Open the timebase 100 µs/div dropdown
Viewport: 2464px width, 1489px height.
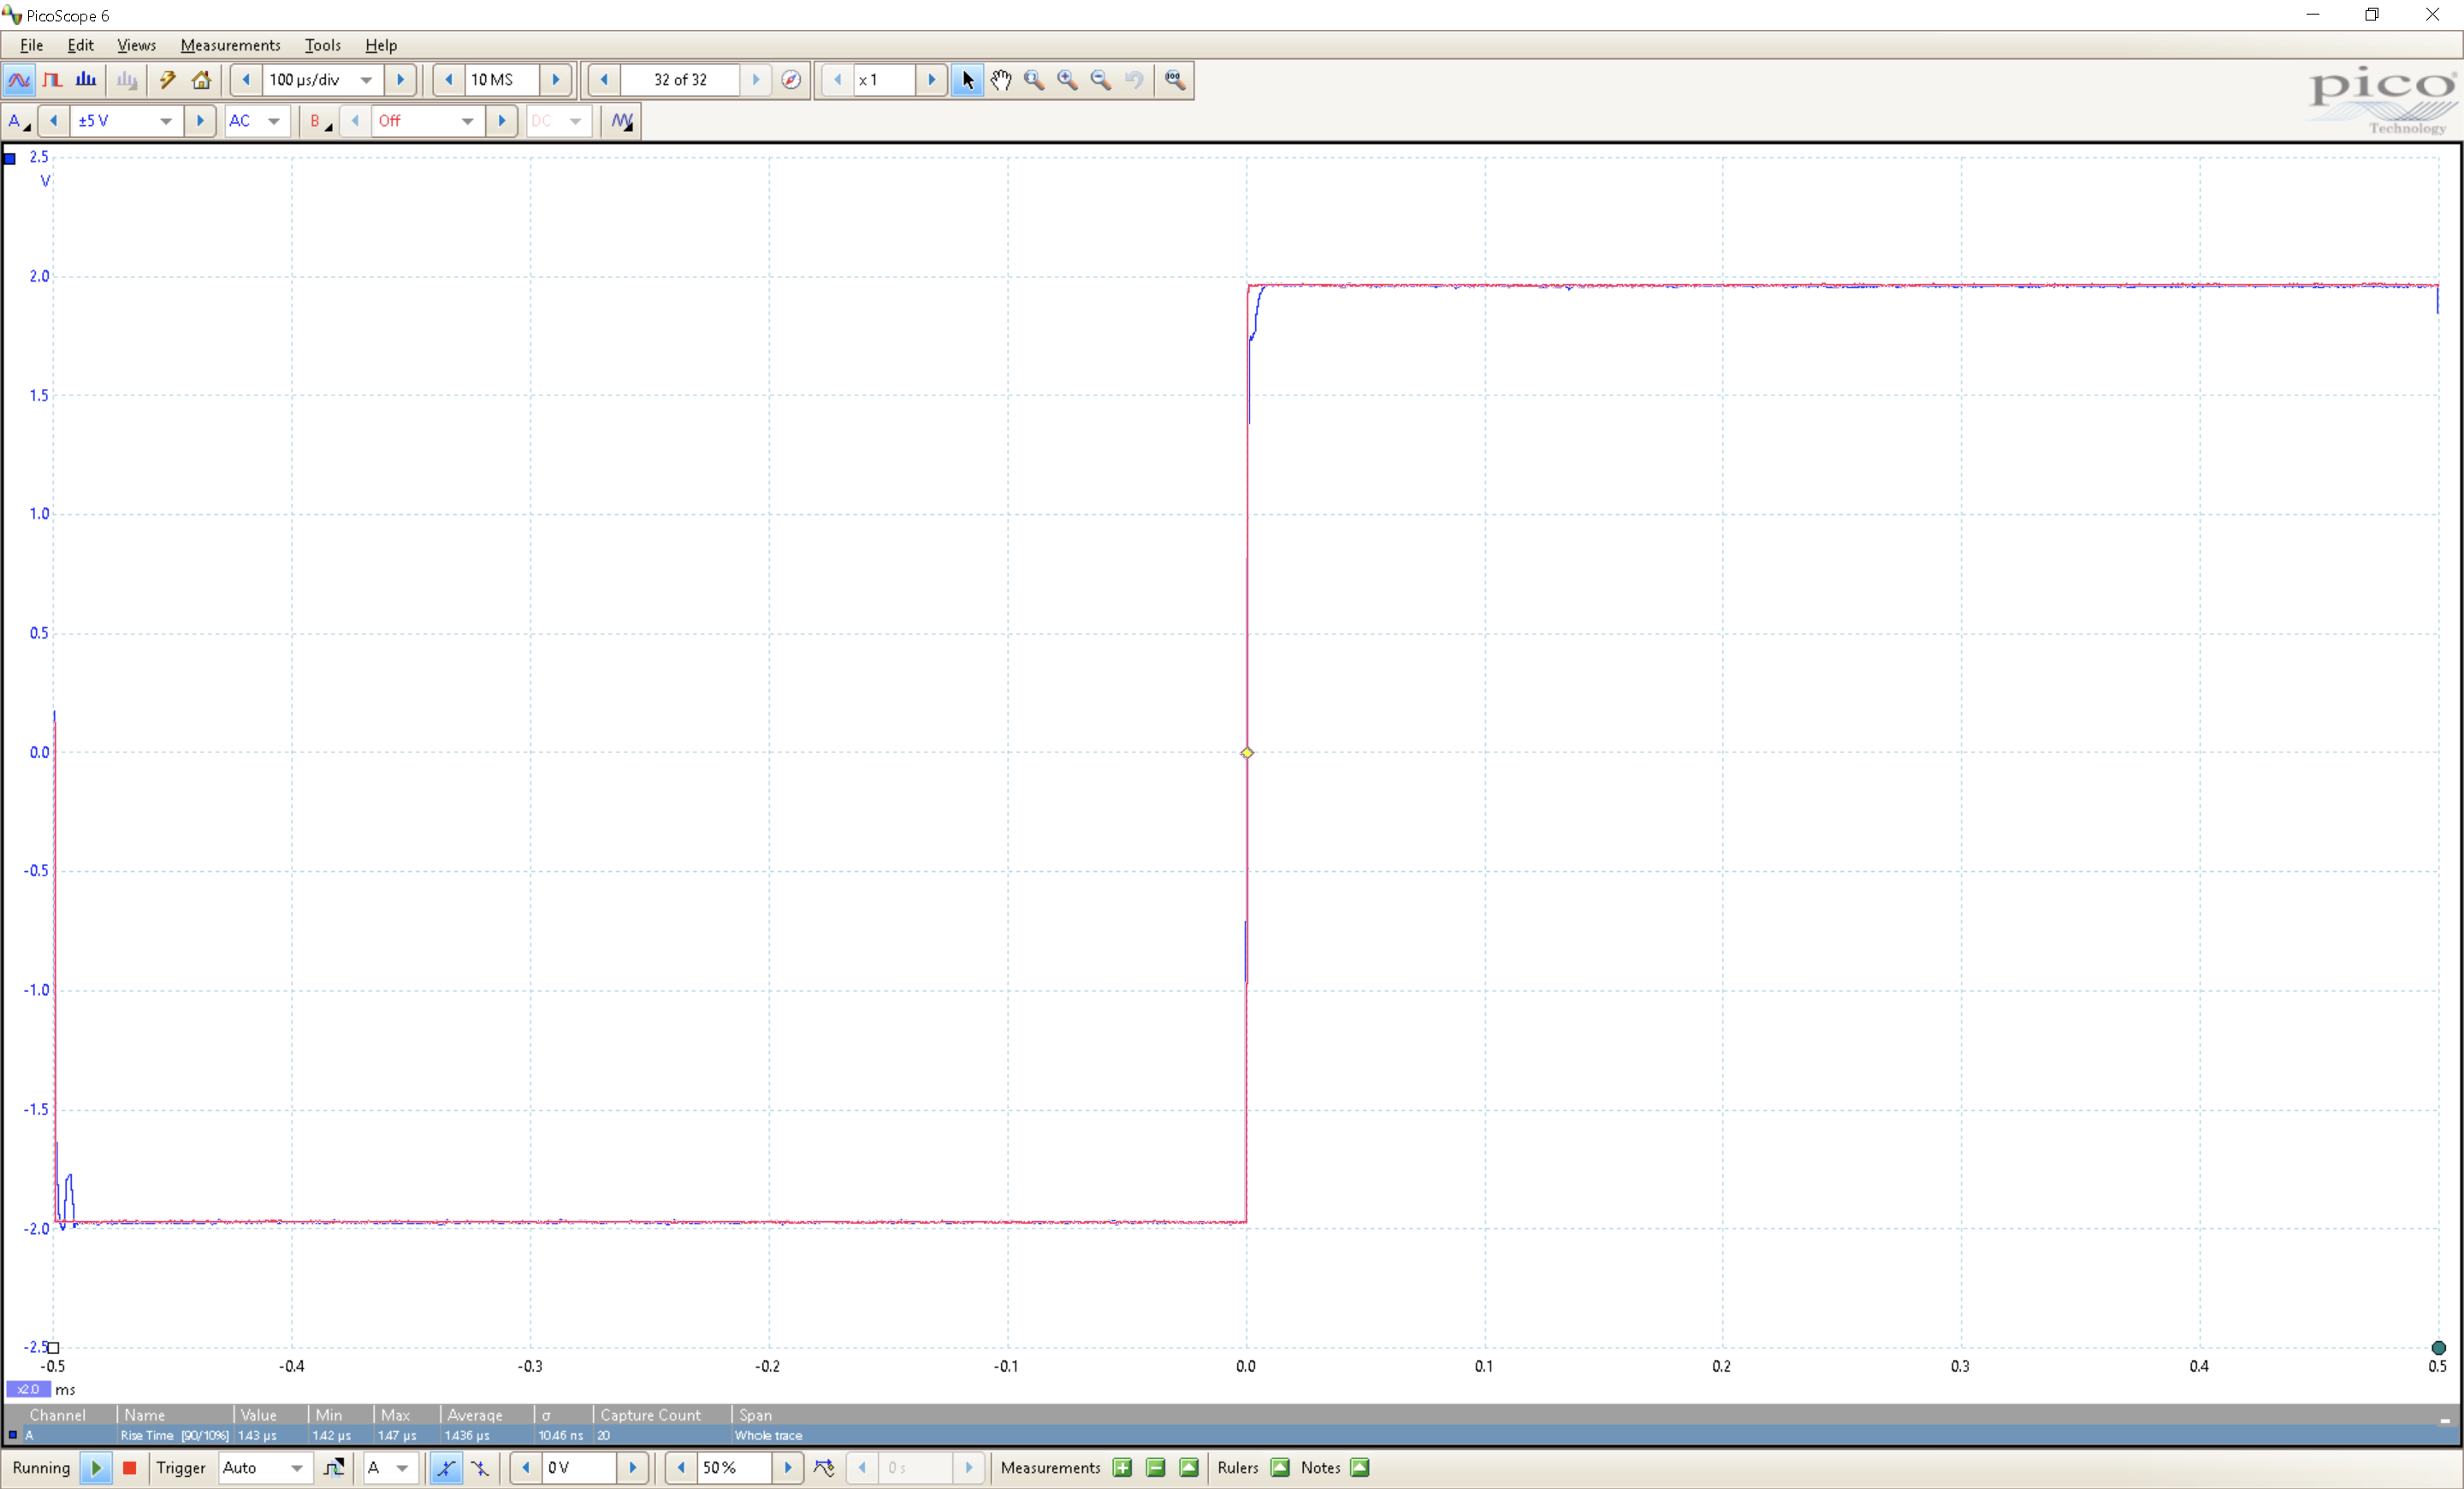[x=322, y=80]
